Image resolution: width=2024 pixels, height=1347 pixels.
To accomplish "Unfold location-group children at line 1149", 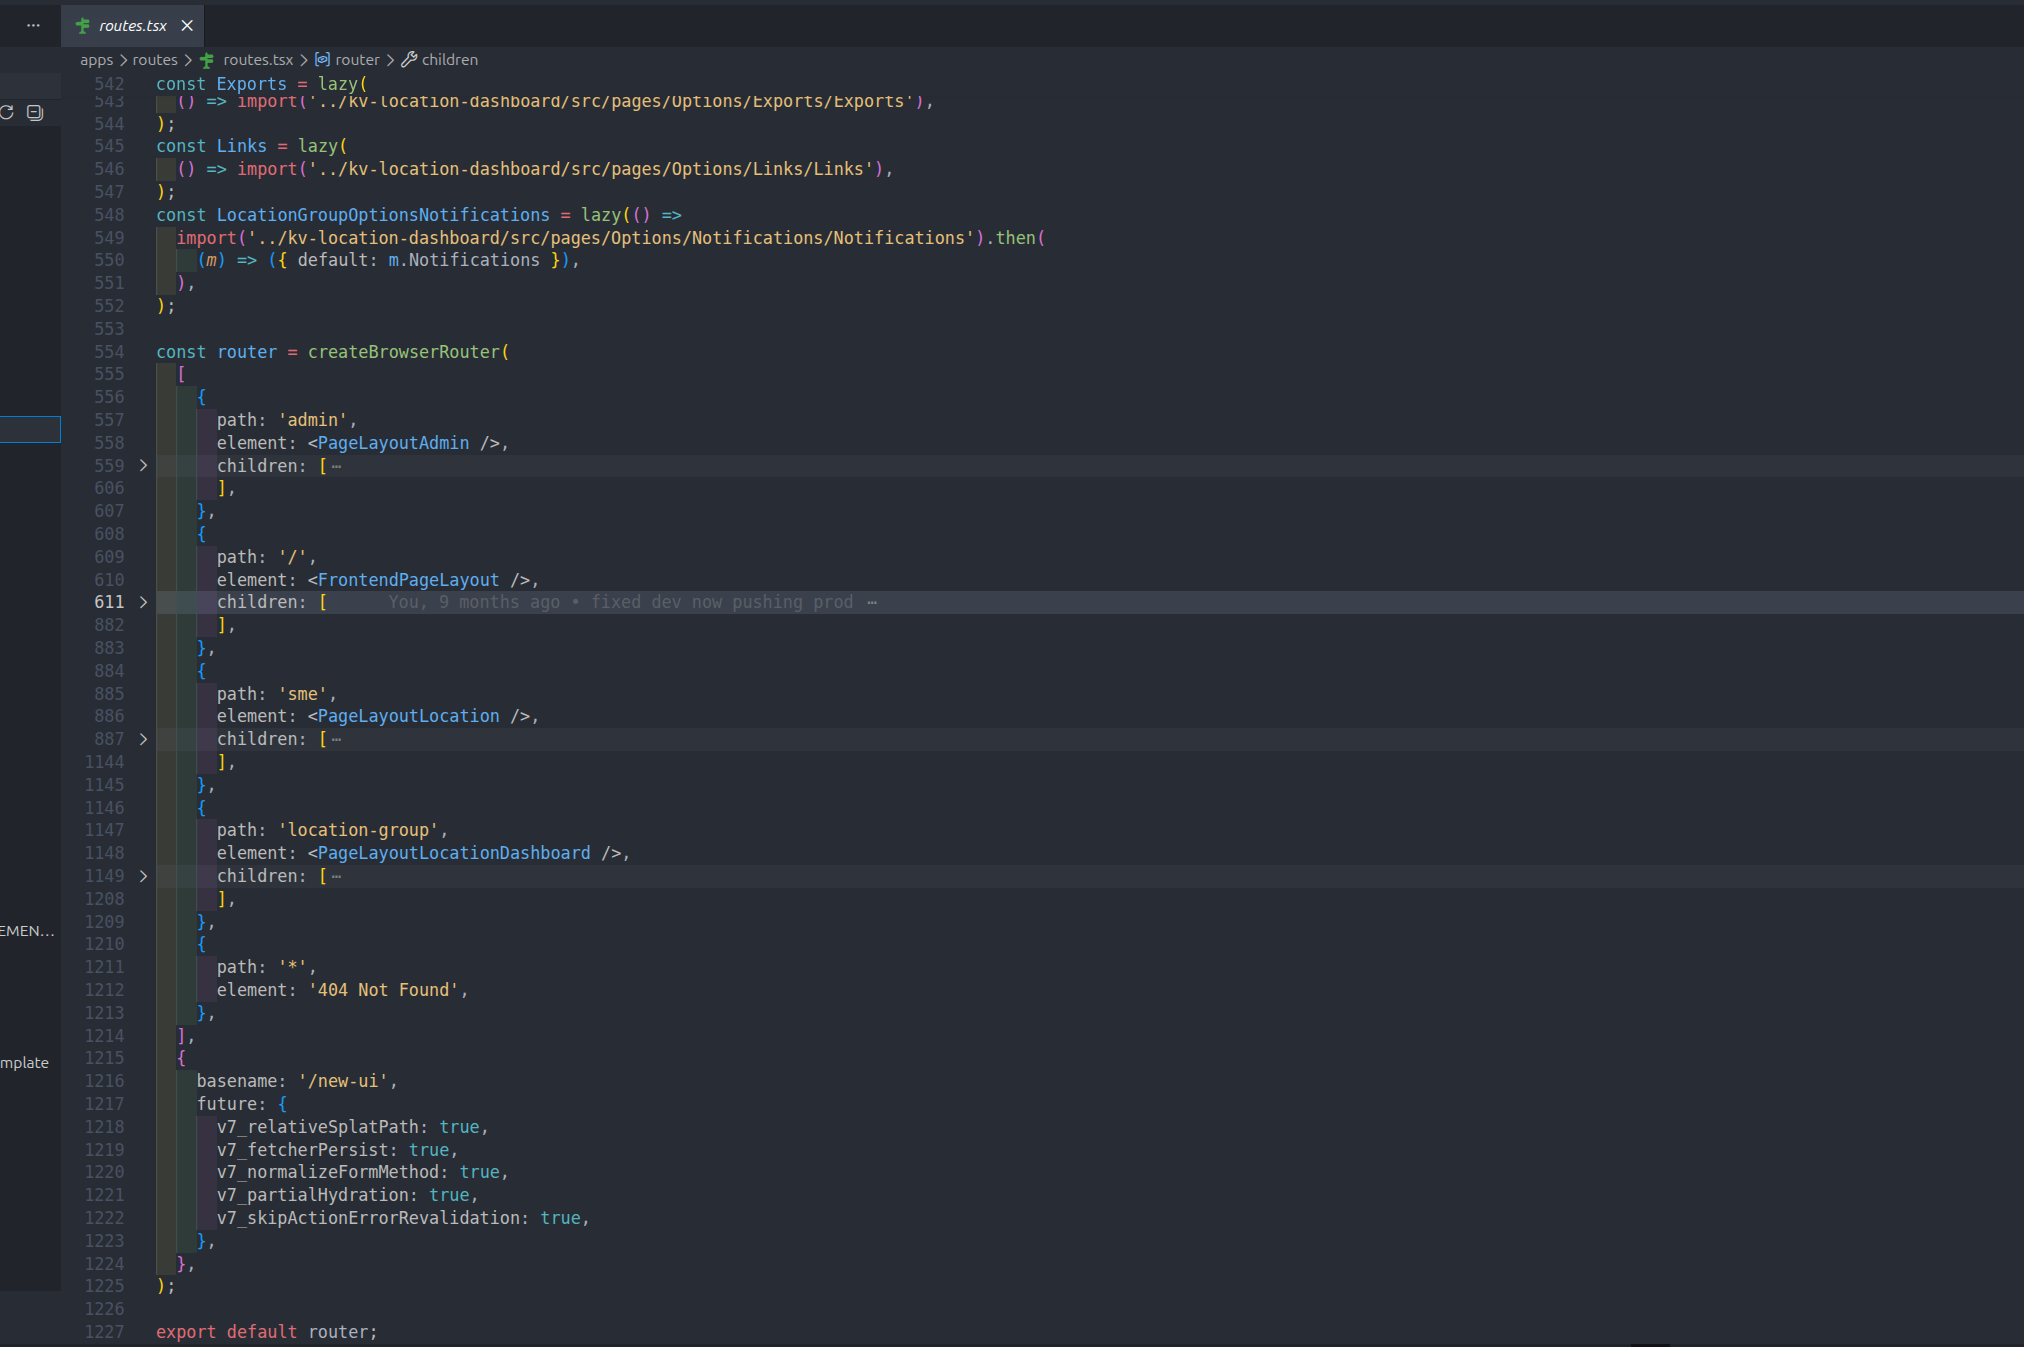I will pos(143,876).
